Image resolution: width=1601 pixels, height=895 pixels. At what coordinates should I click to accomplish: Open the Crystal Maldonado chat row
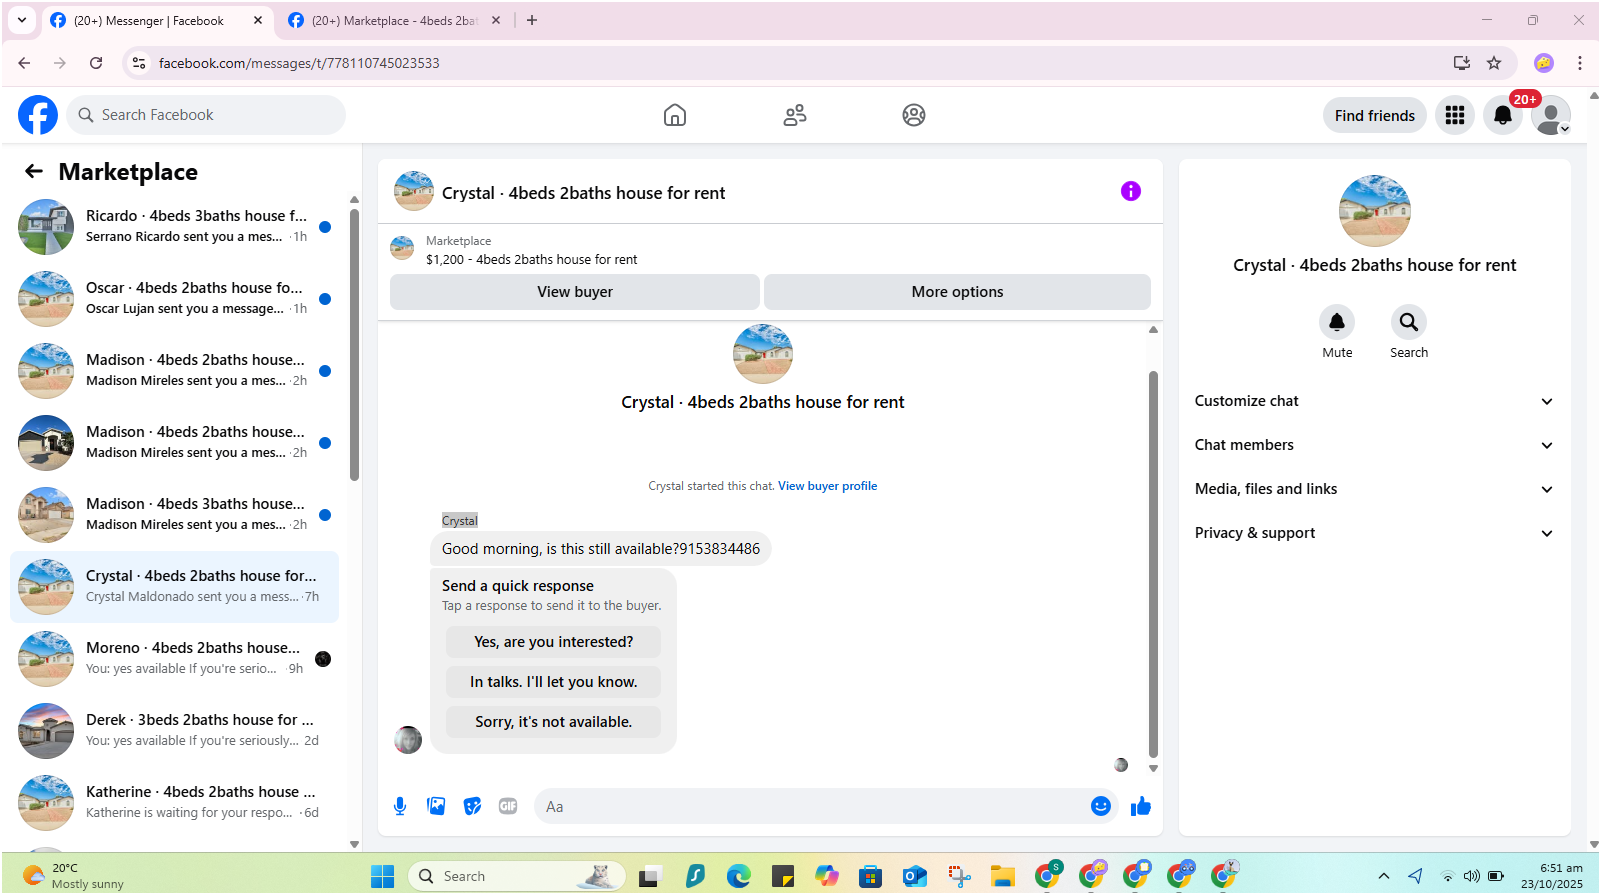click(x=175, y=587)
